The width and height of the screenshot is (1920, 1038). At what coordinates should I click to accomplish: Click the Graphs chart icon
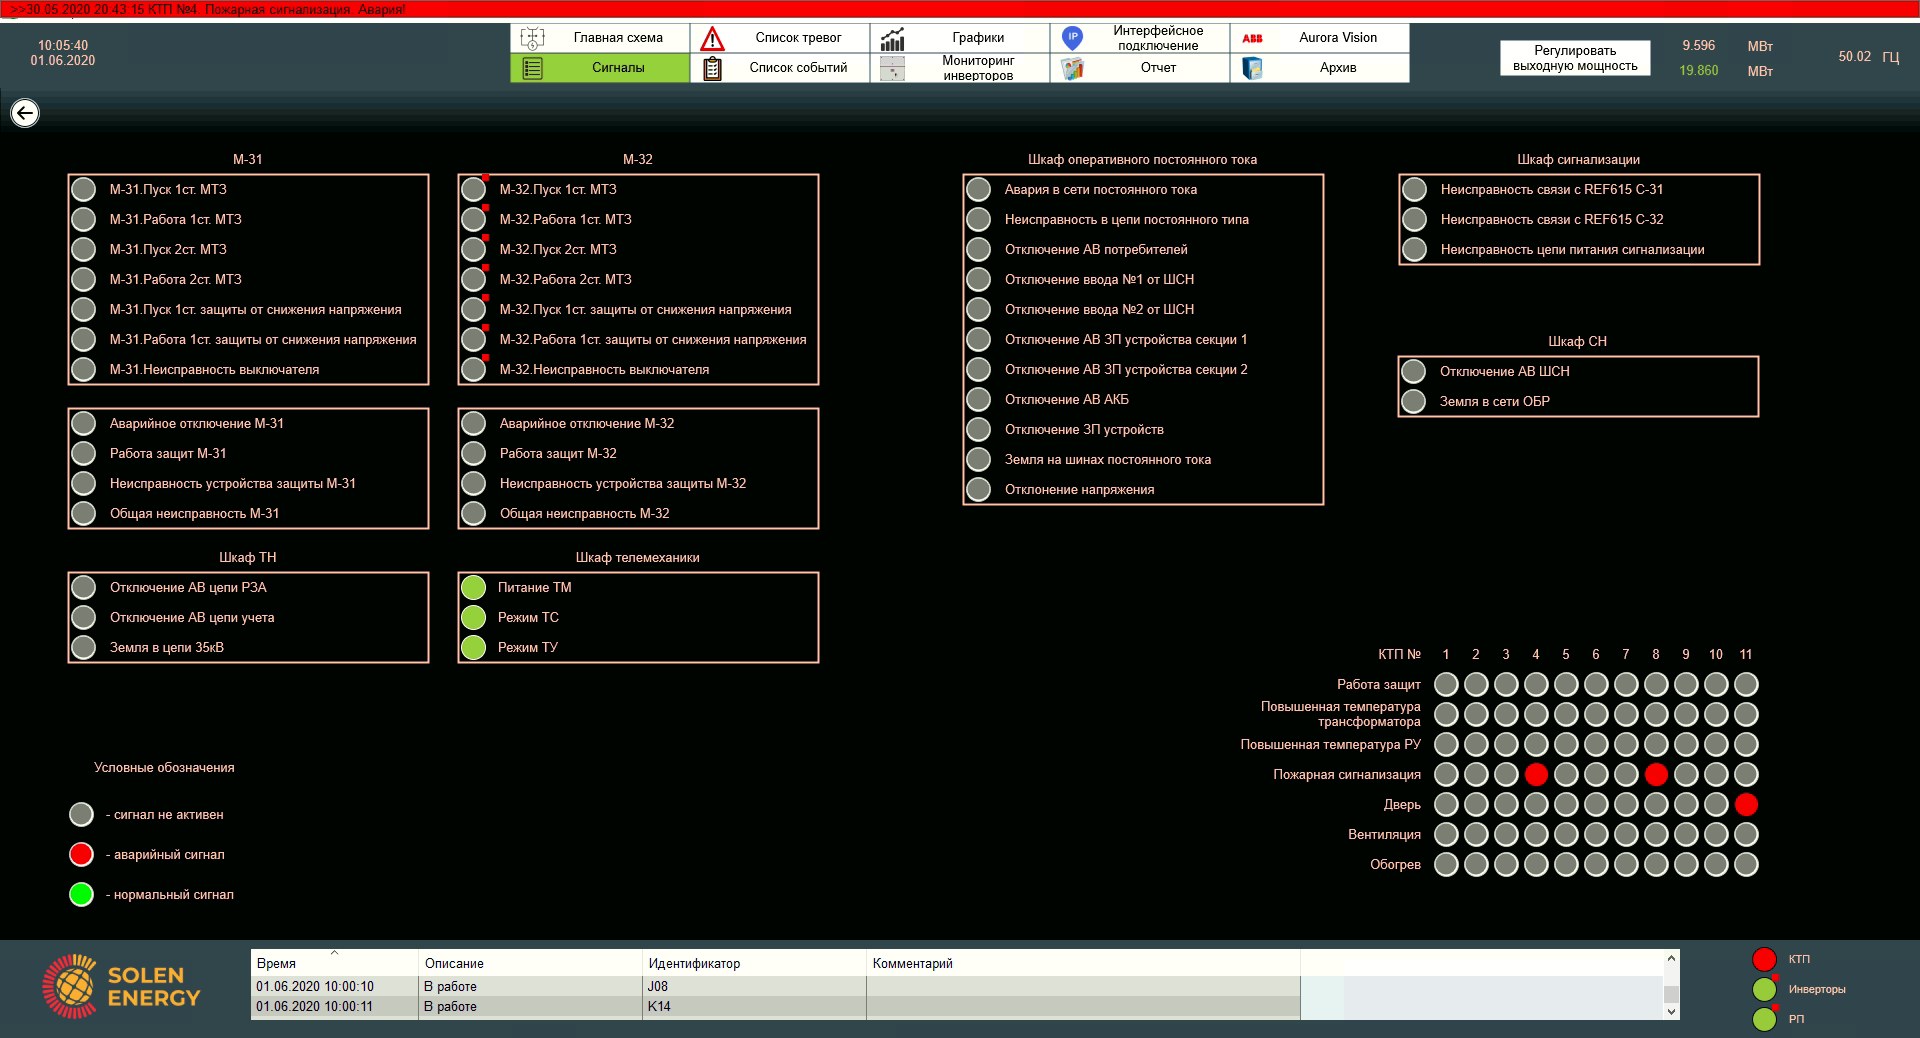(892, 38)
